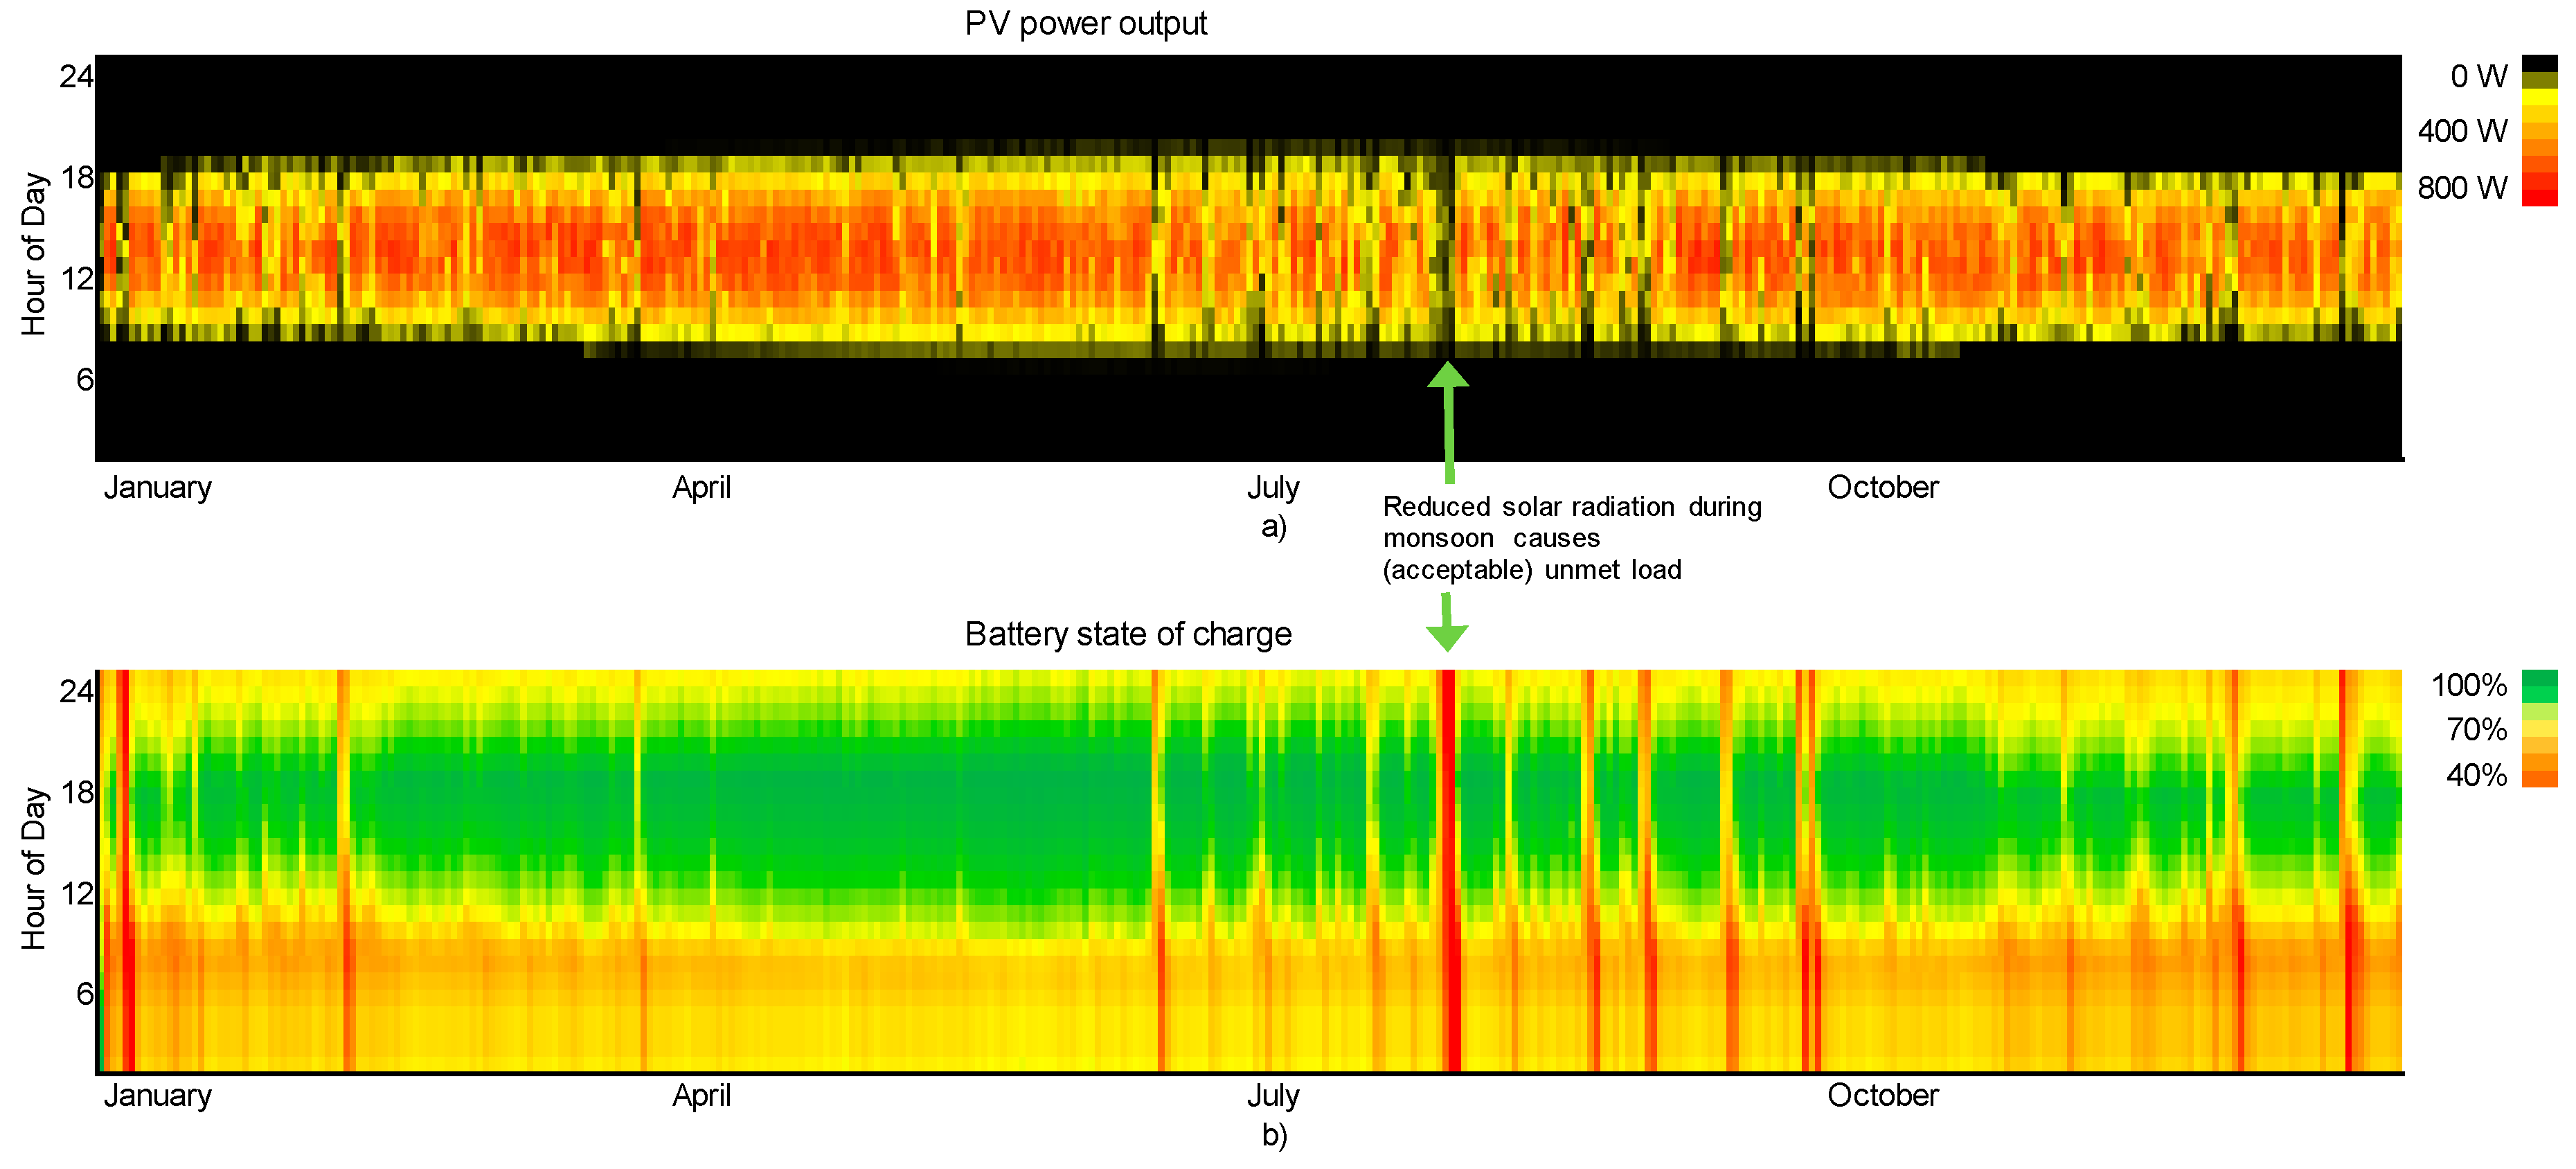The height and width of the screenshot is (1169, 2576).
Task: Click the 'b)' subfigure label
Action: [1274, 1136]
